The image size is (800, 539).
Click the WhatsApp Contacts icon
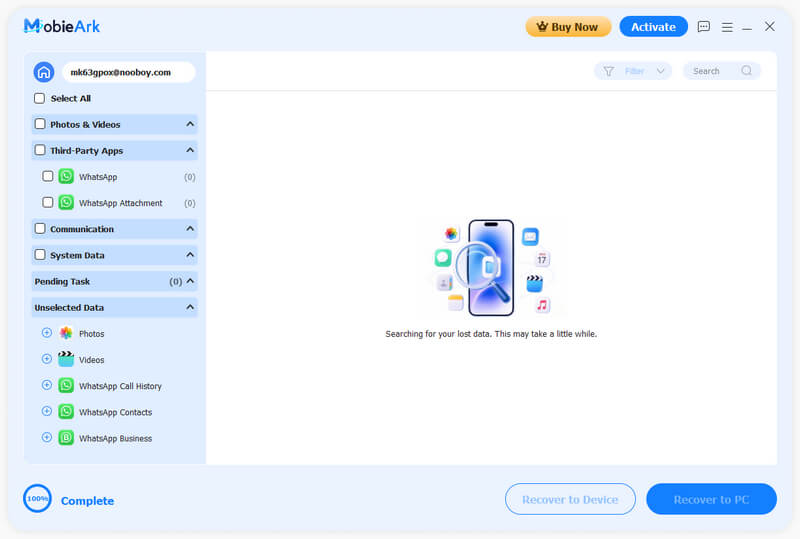coord(66,411)
